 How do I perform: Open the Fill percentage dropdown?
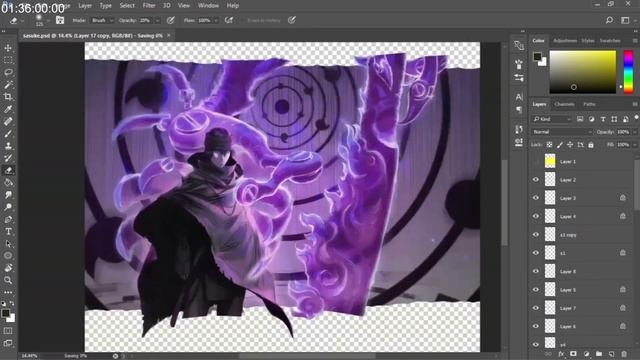coord(634,145)
